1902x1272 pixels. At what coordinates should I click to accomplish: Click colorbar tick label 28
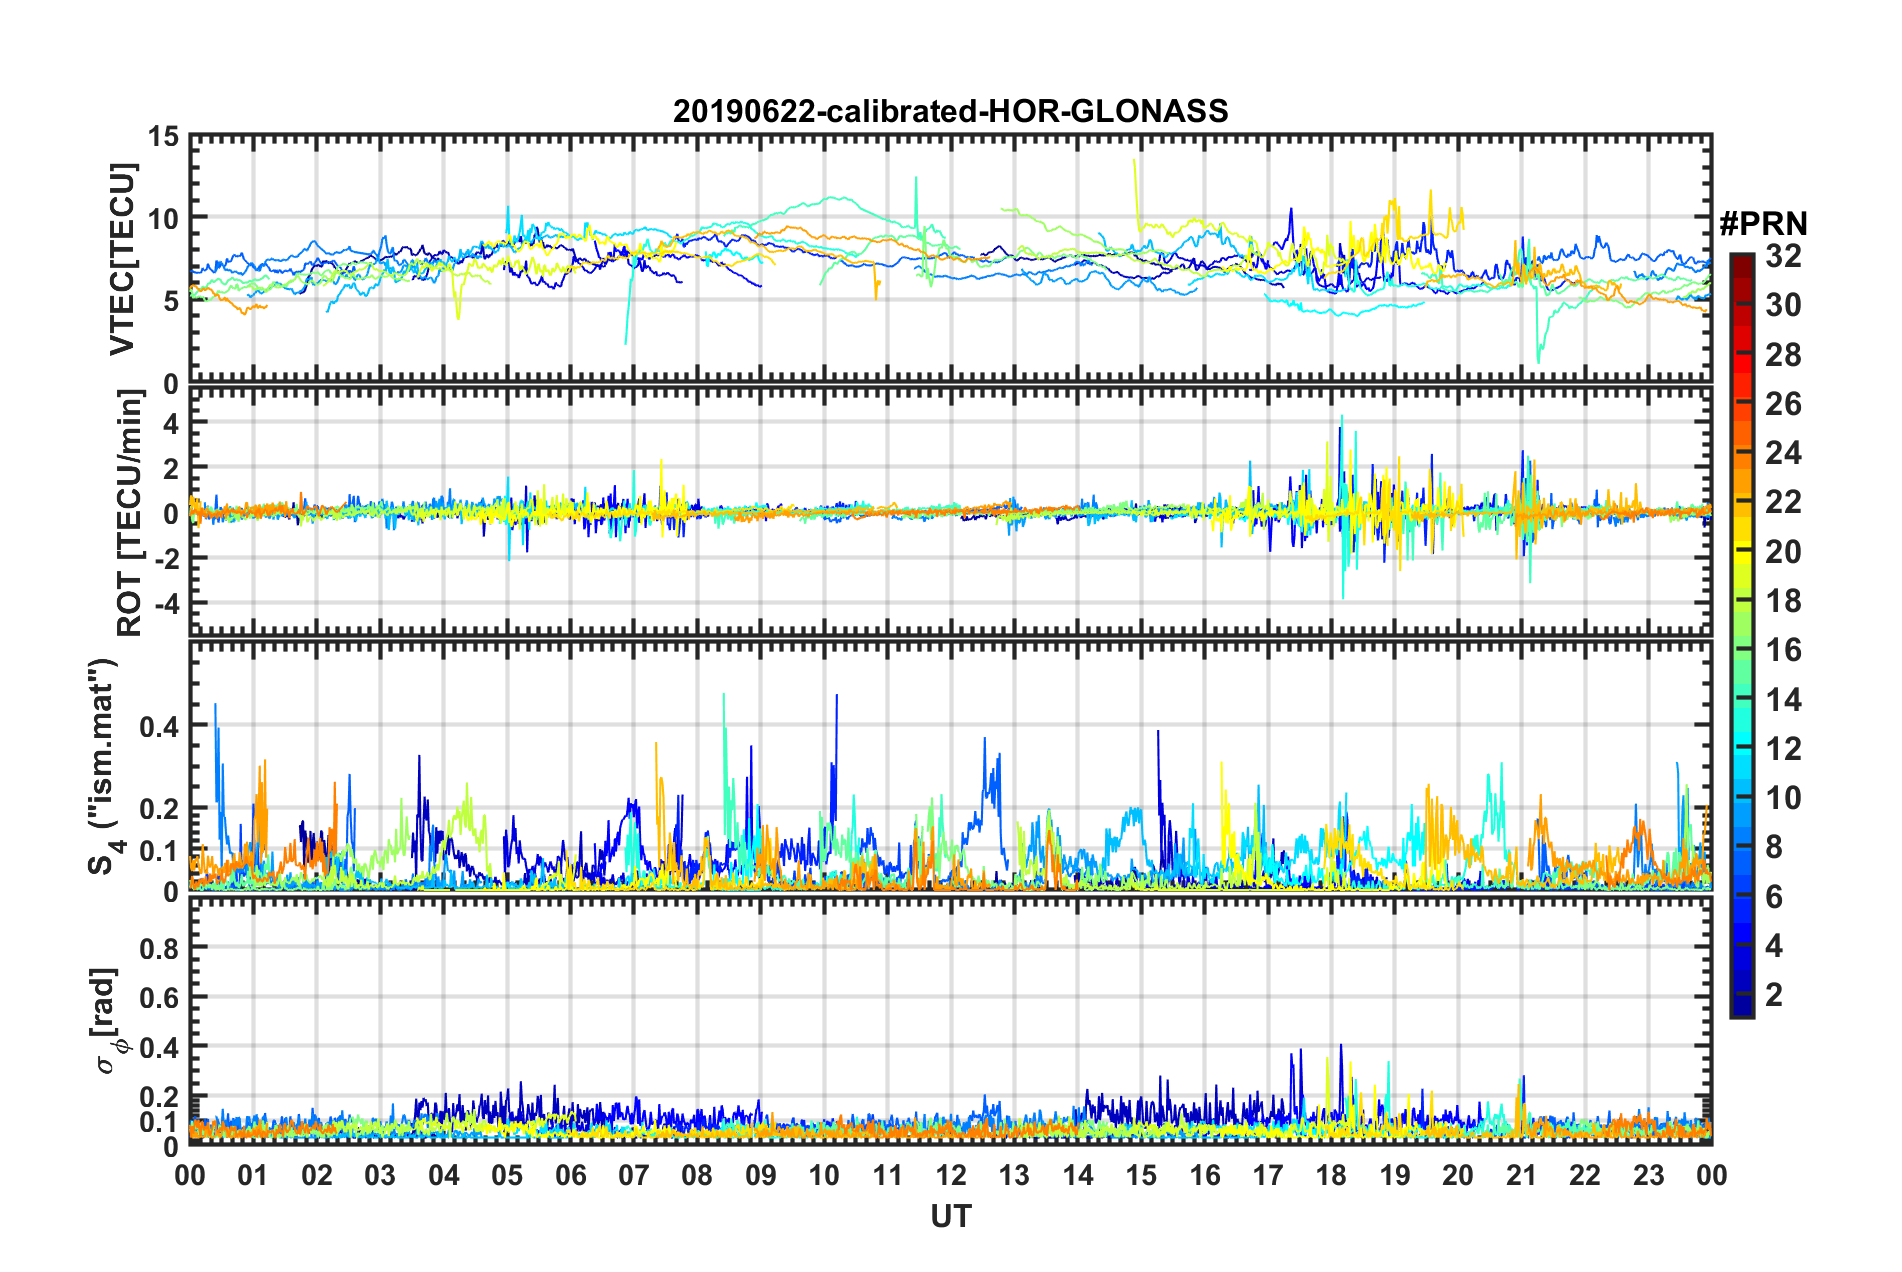tap(1783, 355)
